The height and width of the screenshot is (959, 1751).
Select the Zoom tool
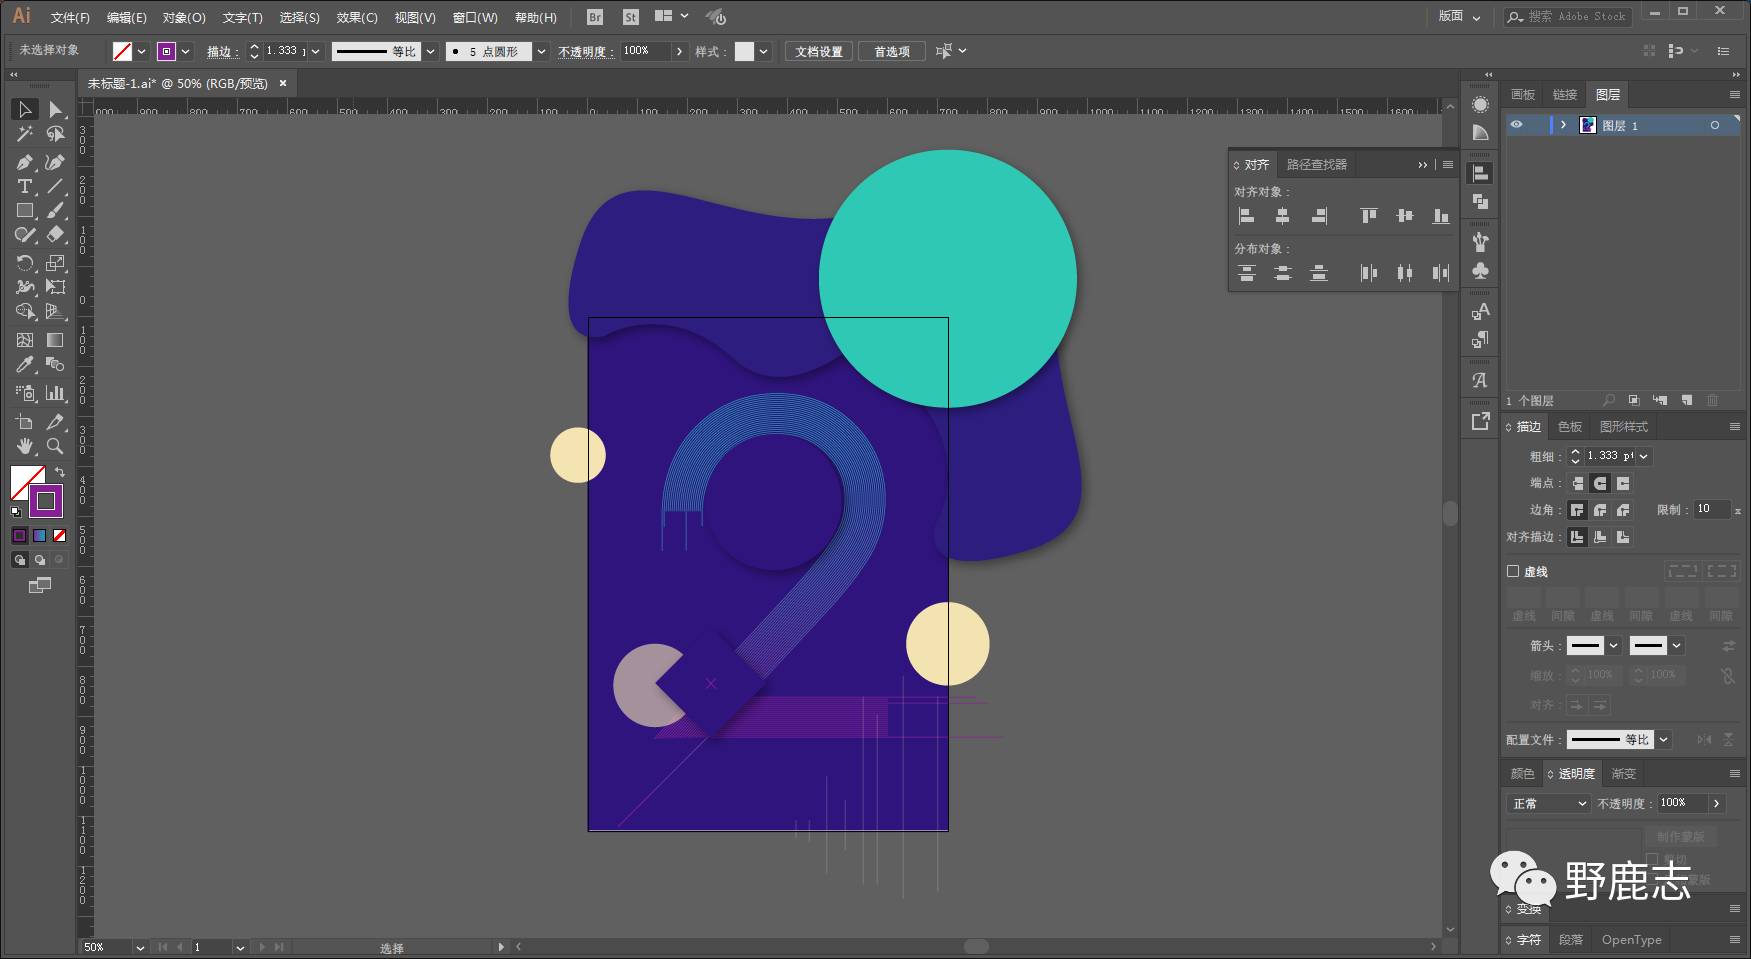pos(56,446)
